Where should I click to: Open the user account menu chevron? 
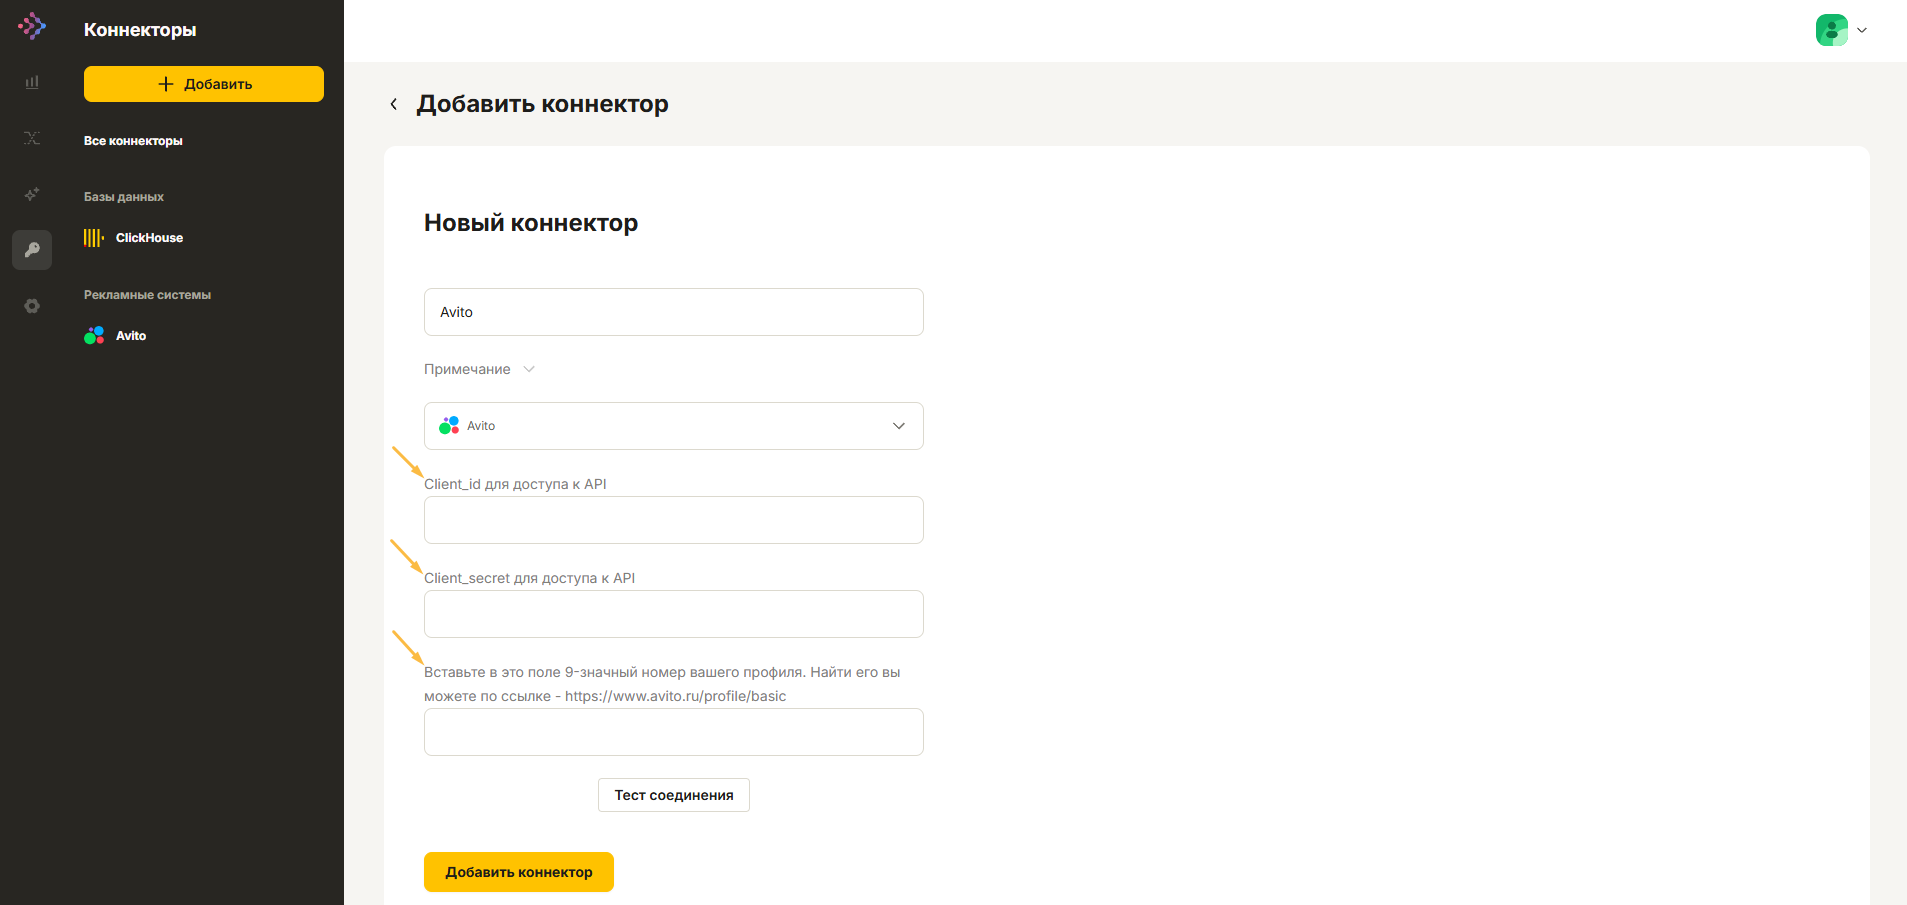tap(1862, 30)
